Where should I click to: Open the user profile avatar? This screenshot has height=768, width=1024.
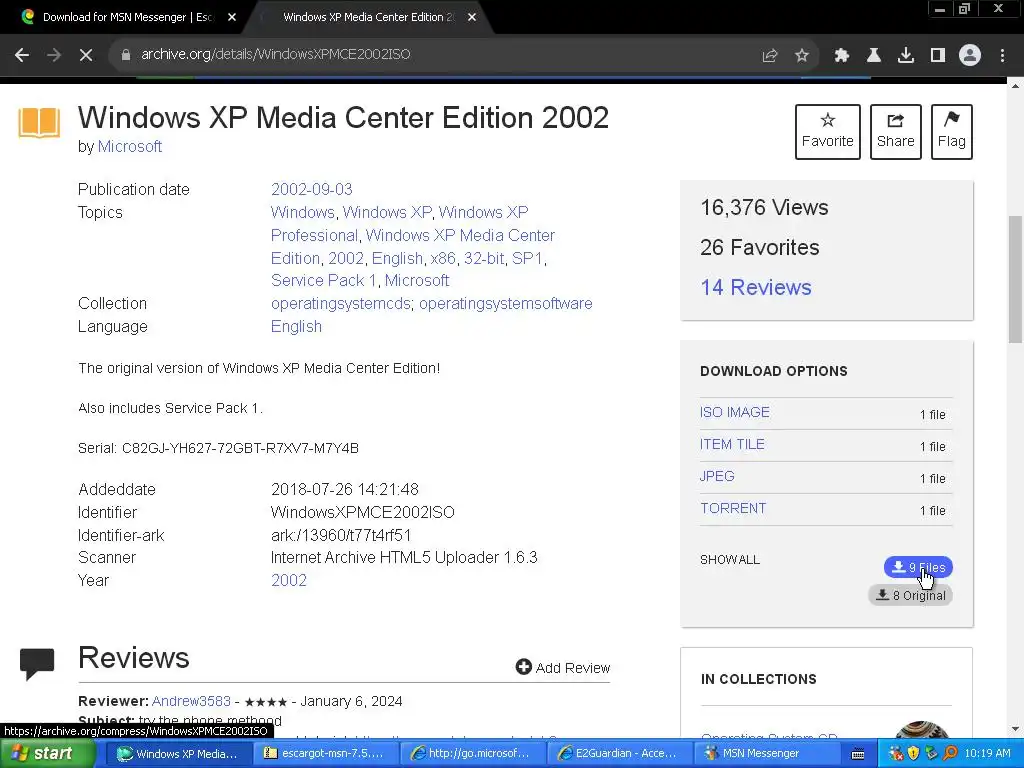970,56
